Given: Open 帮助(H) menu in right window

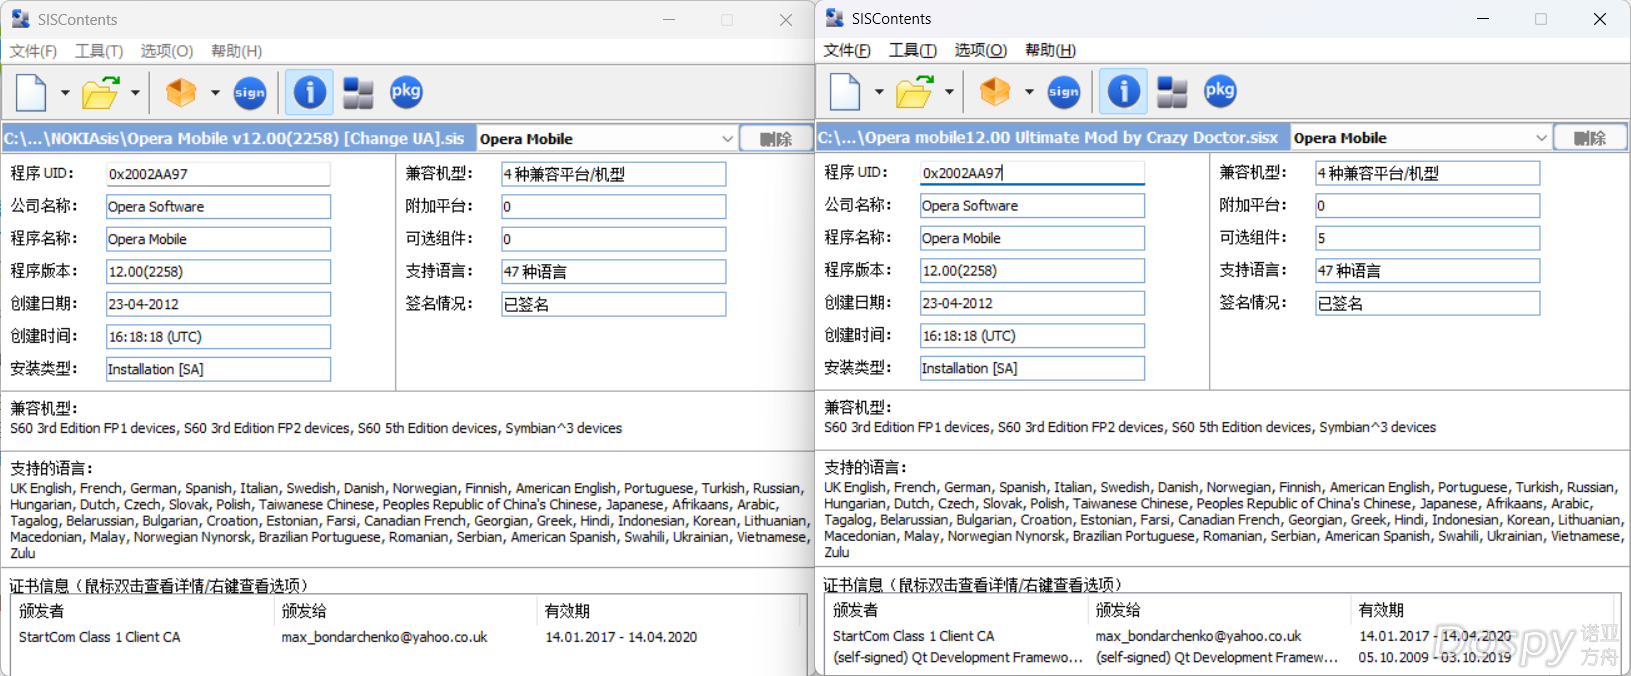Looking at the screenshot, I should pos(1051,50).
